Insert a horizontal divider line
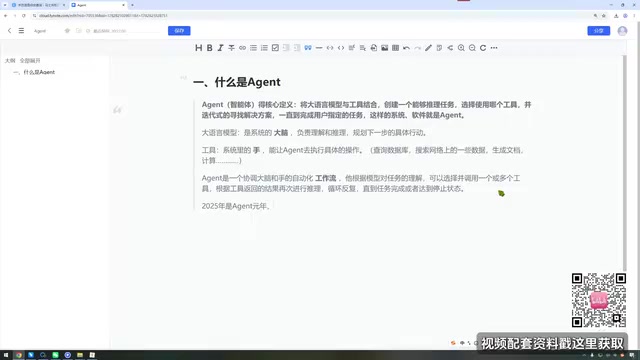This screenshot has width=640, height=360. point(319,48)
